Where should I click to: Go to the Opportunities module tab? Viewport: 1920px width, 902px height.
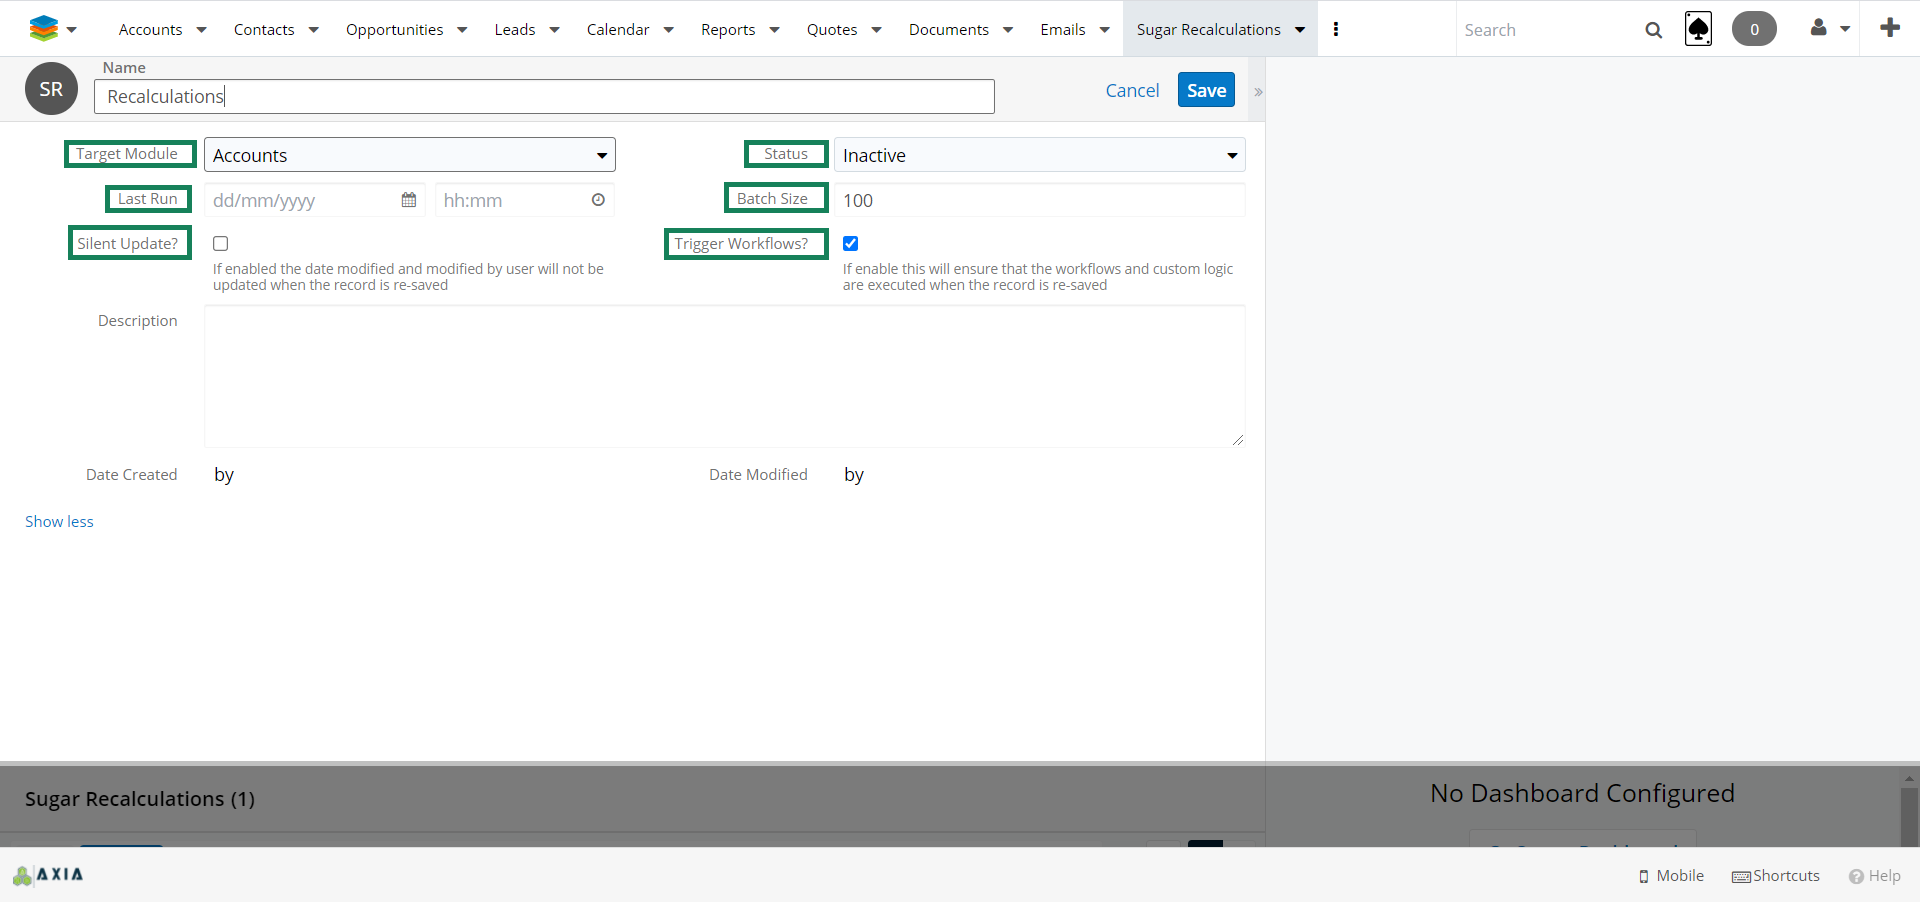point(394,30)
